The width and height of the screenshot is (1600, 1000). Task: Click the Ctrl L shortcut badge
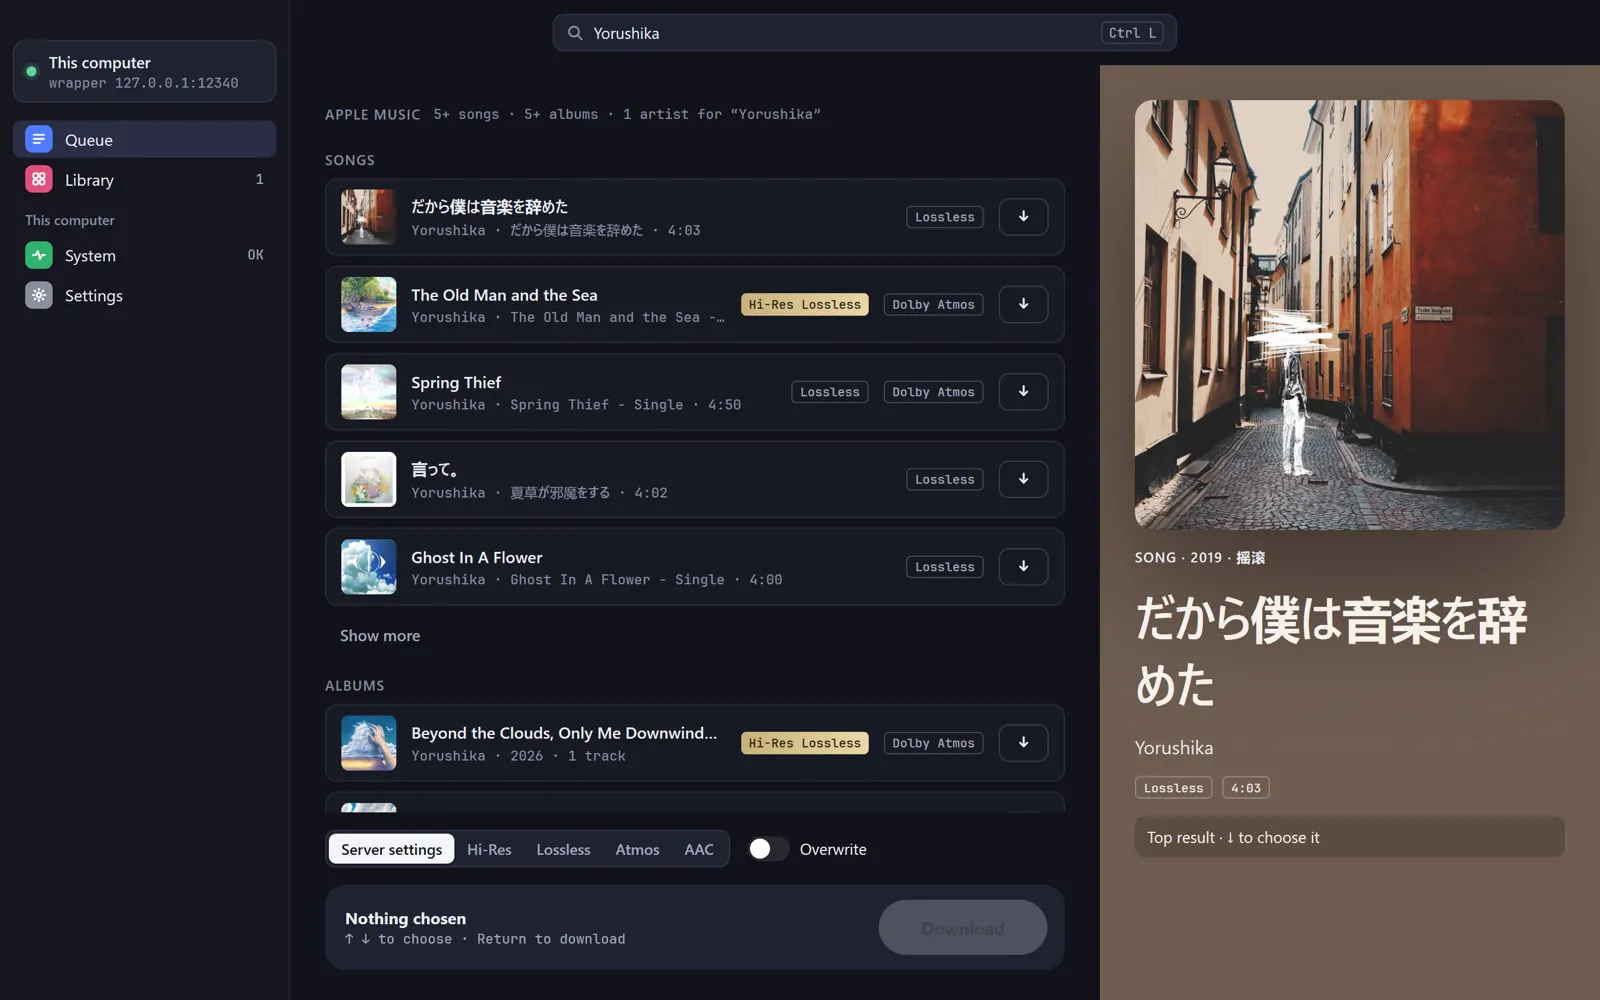coord(1132,33)
